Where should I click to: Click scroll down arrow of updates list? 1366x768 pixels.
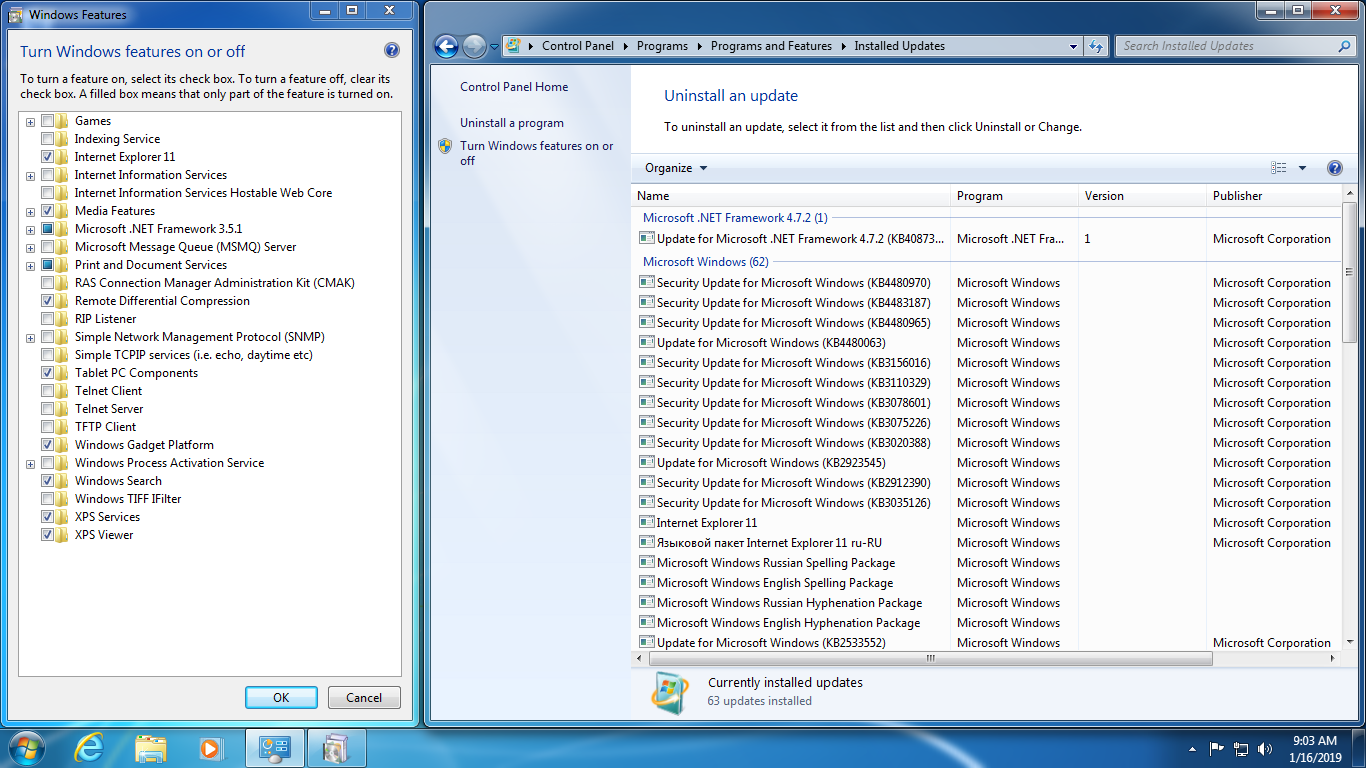coord(1350,642)
